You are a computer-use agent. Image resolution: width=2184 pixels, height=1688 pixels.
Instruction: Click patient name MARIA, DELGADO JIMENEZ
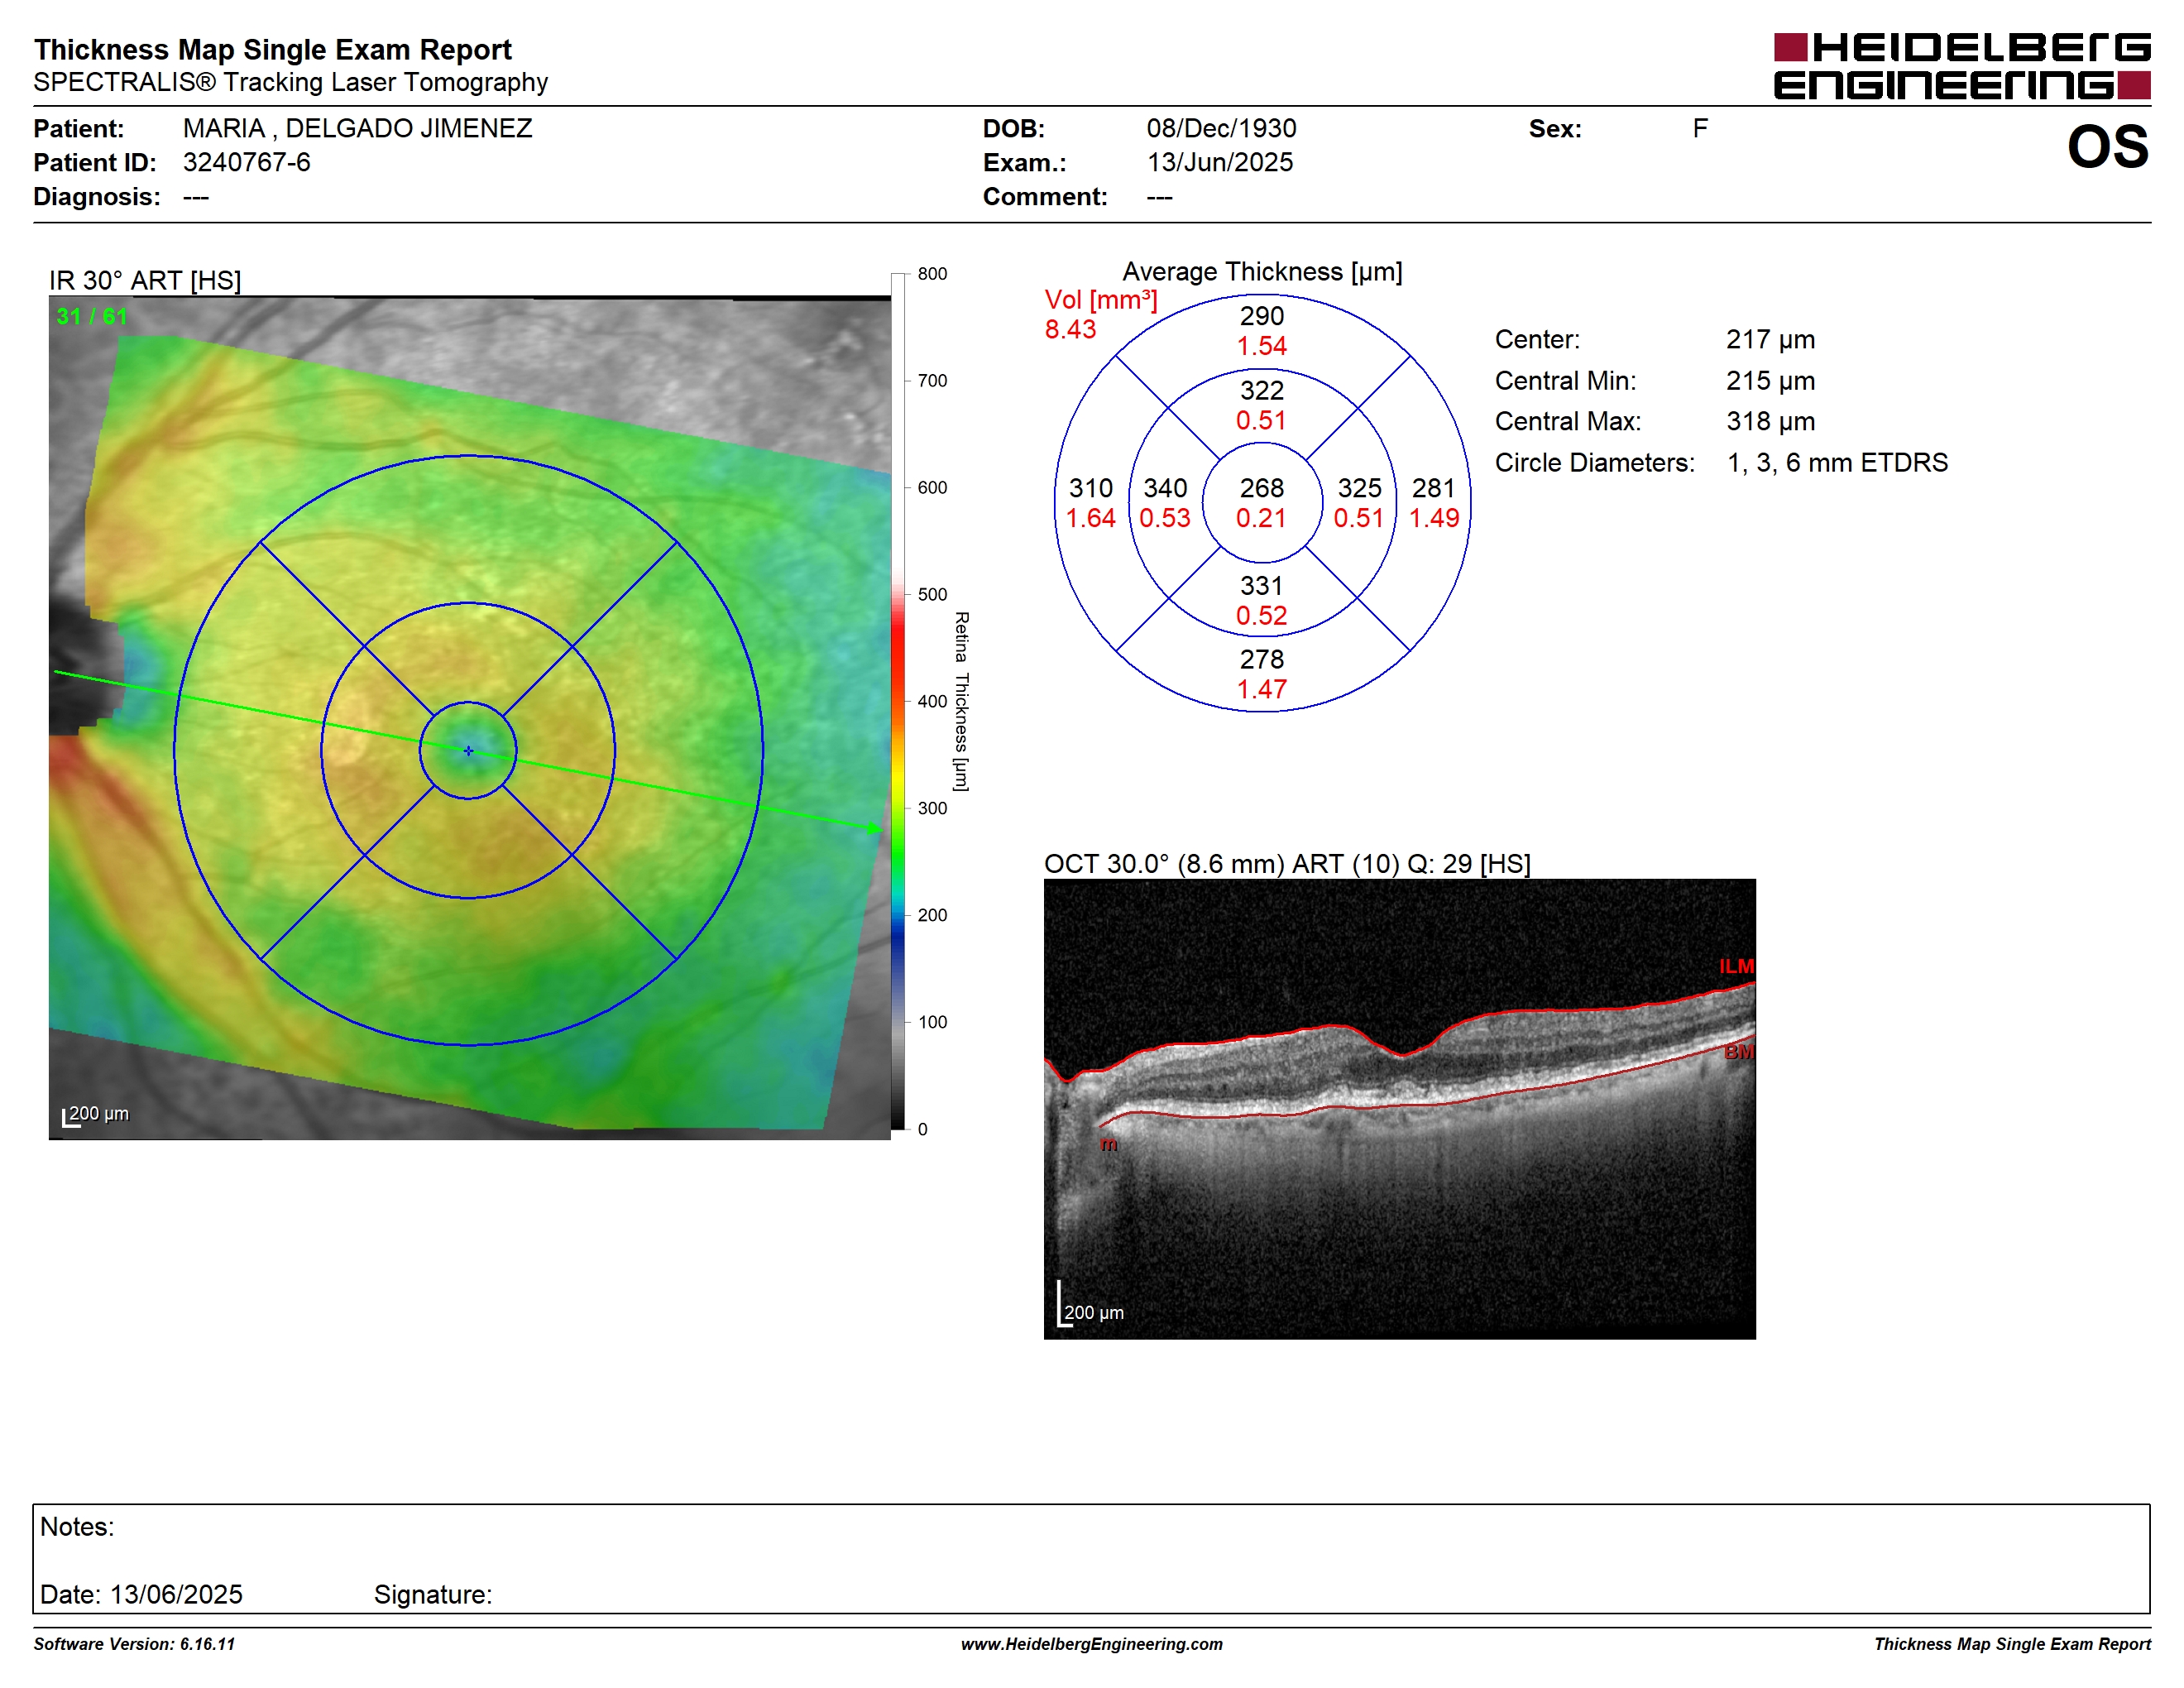coord(358,128)
